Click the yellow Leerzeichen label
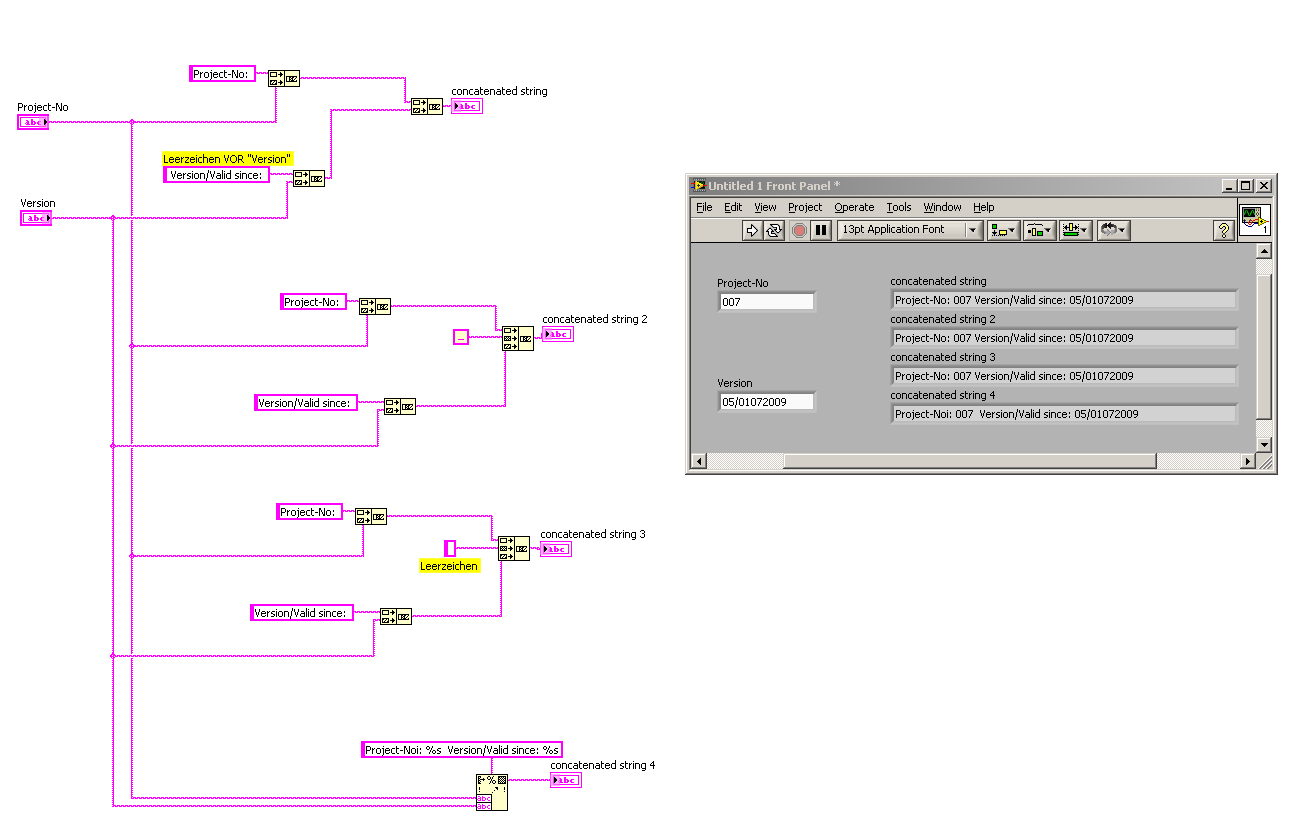The image size is (1289, 824). click(x=449, y=566)
